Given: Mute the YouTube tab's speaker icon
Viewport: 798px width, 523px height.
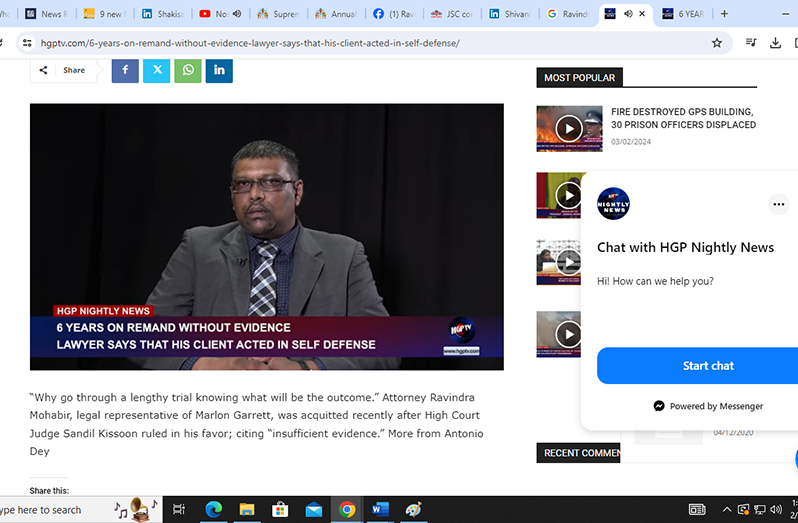Looking at the screenshot, I should pos(237,14).
